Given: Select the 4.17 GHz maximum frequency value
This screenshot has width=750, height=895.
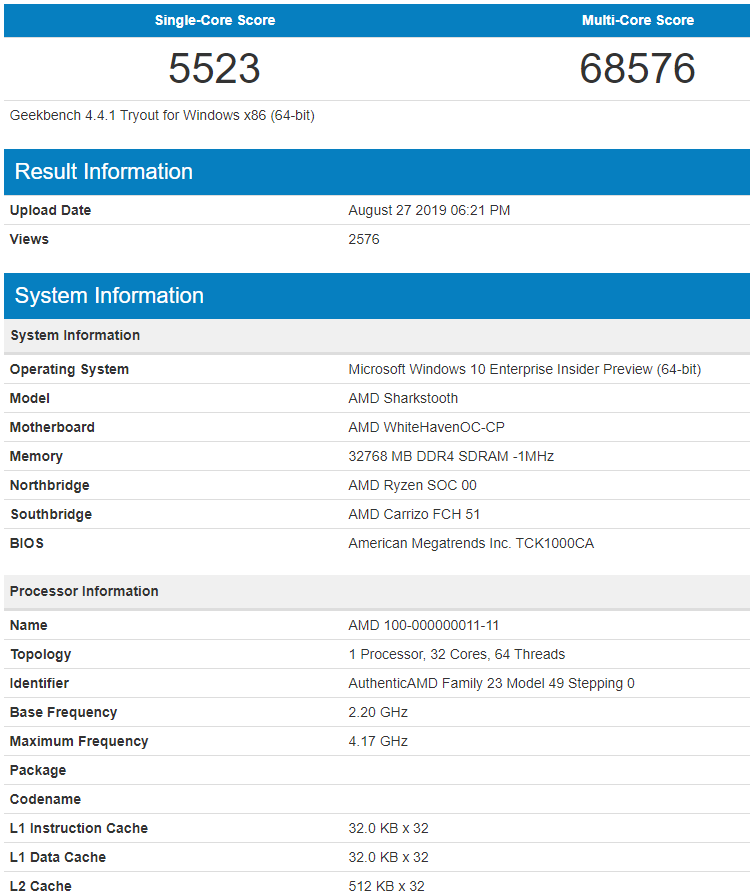Looking at the screenshot, I should [x=378, y=741].
